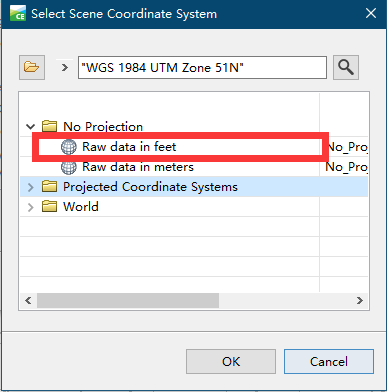Click the Projected Coordinate Systems folder icon
The height and width of the screenshot is (392, 387).
(x=49, y=186)
